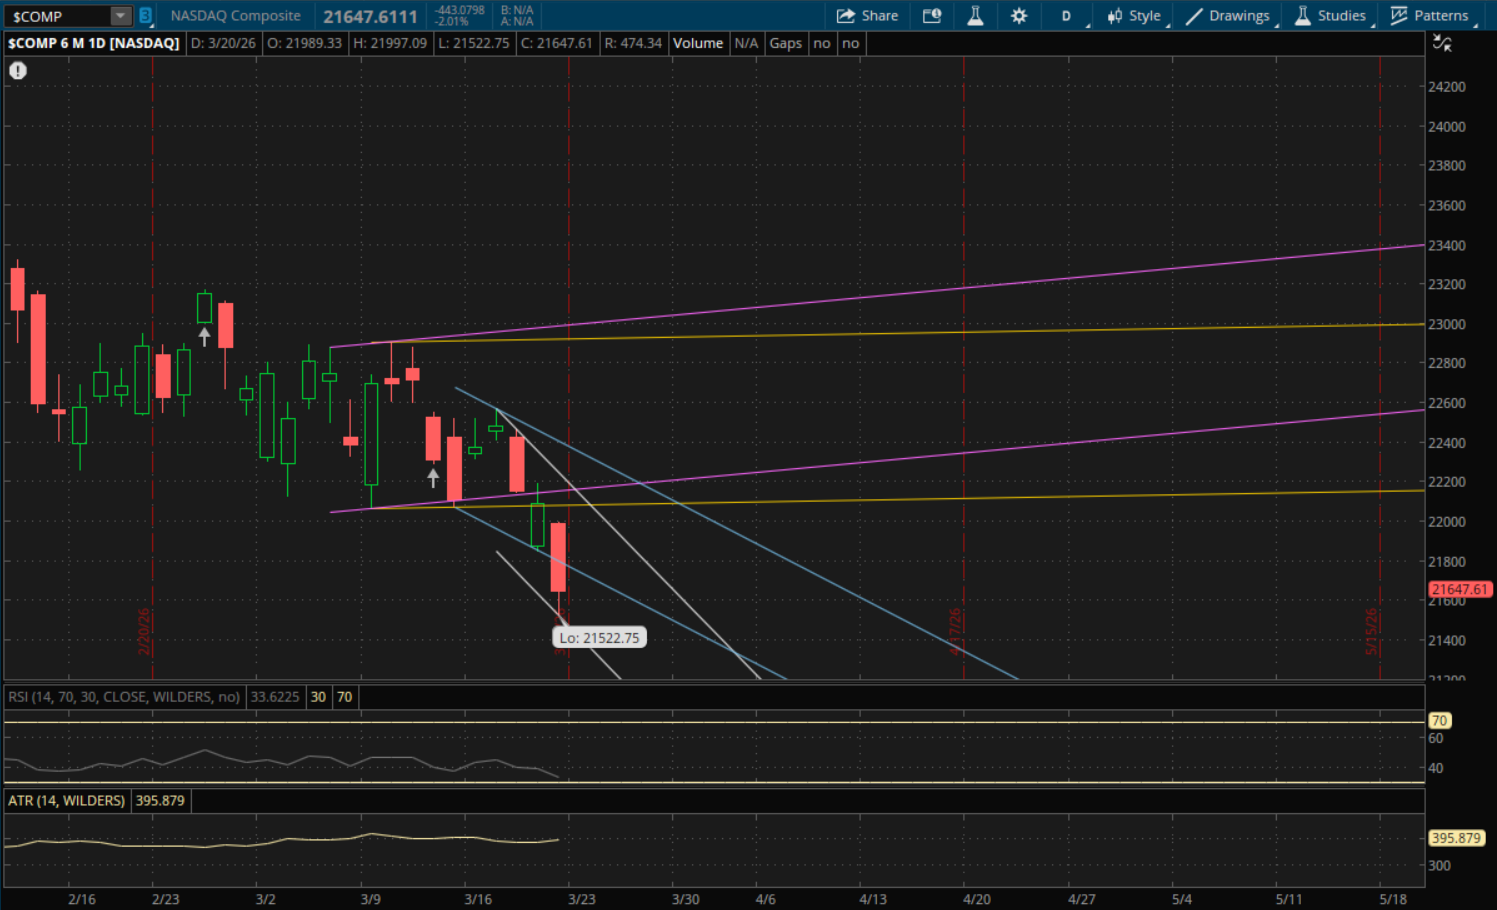The width and height of the screenshot is (1497, 910).
Task: Toggle the Volume label in chart header
Action: coord(697,43)
